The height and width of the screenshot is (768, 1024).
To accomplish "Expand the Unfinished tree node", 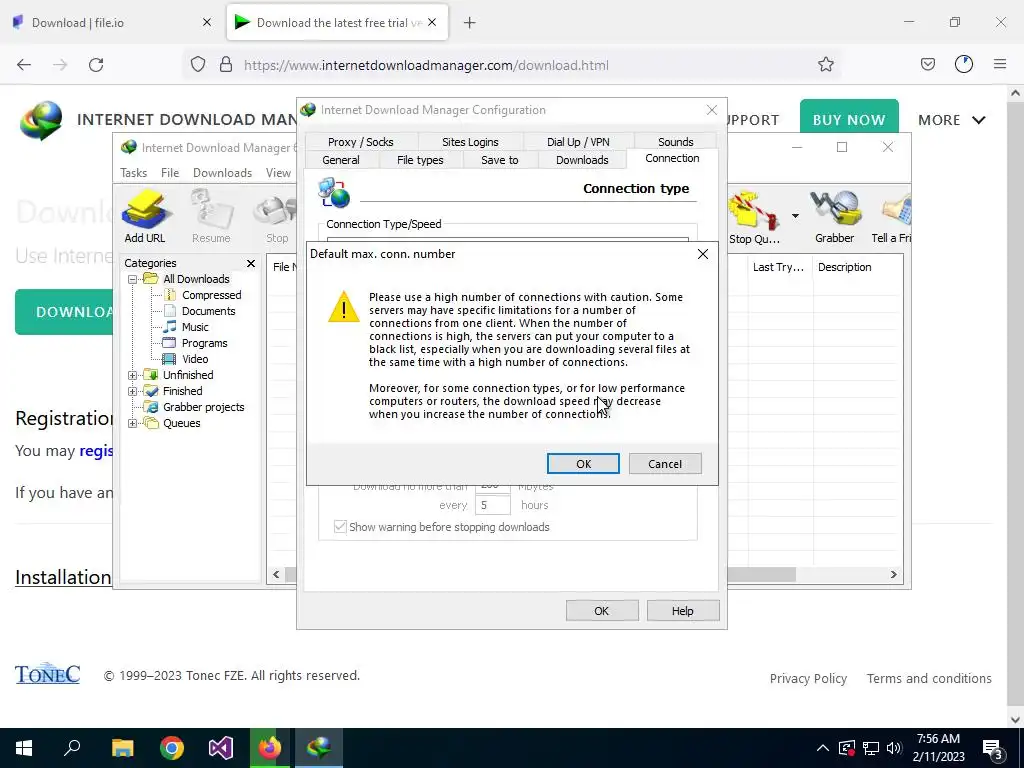I will click(133, 376).
